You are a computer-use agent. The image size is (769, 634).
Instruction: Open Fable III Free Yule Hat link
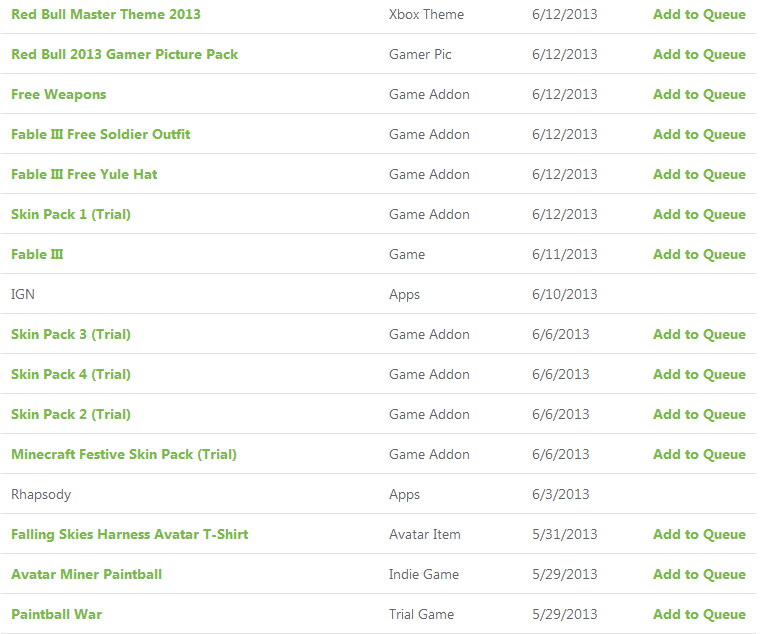[84, 175]
